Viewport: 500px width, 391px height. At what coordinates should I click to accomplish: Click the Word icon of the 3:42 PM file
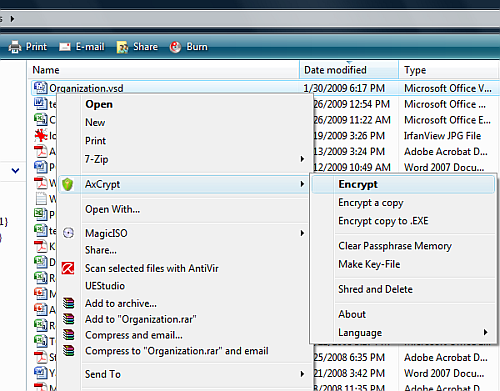click(40, 373)
